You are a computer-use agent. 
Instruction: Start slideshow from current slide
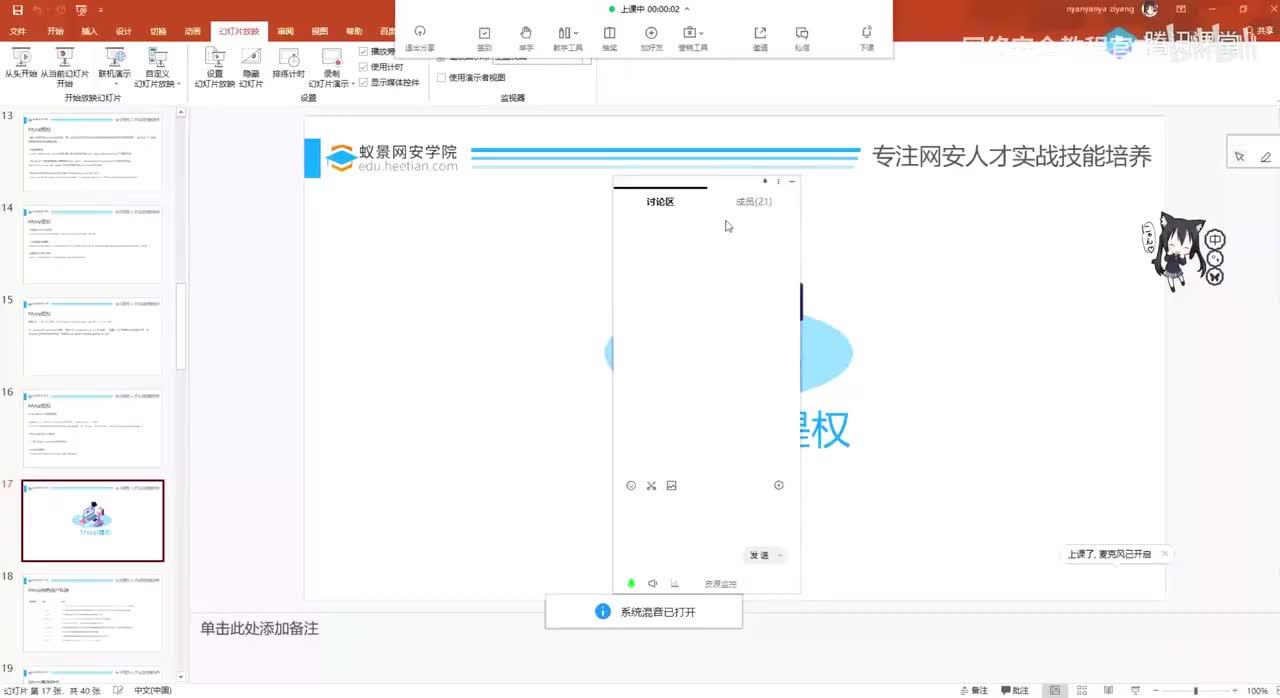pyautogui.click(x=64, y=67)
